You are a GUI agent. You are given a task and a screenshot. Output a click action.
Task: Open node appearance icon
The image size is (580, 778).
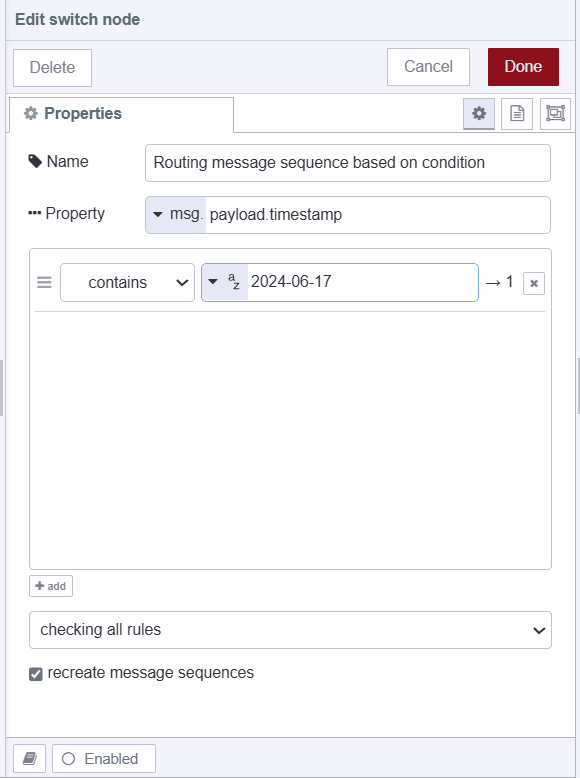click(x=555, y=114)
